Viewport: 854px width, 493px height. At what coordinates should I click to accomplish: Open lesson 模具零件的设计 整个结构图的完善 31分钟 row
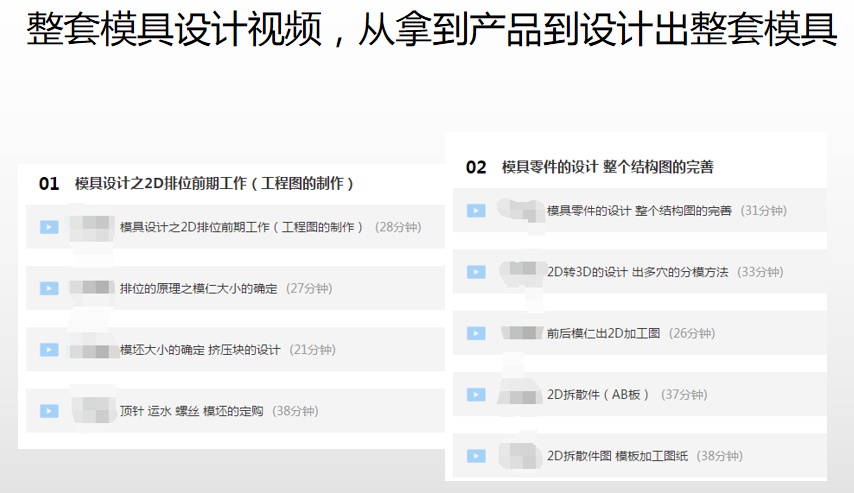pos(639,211)
